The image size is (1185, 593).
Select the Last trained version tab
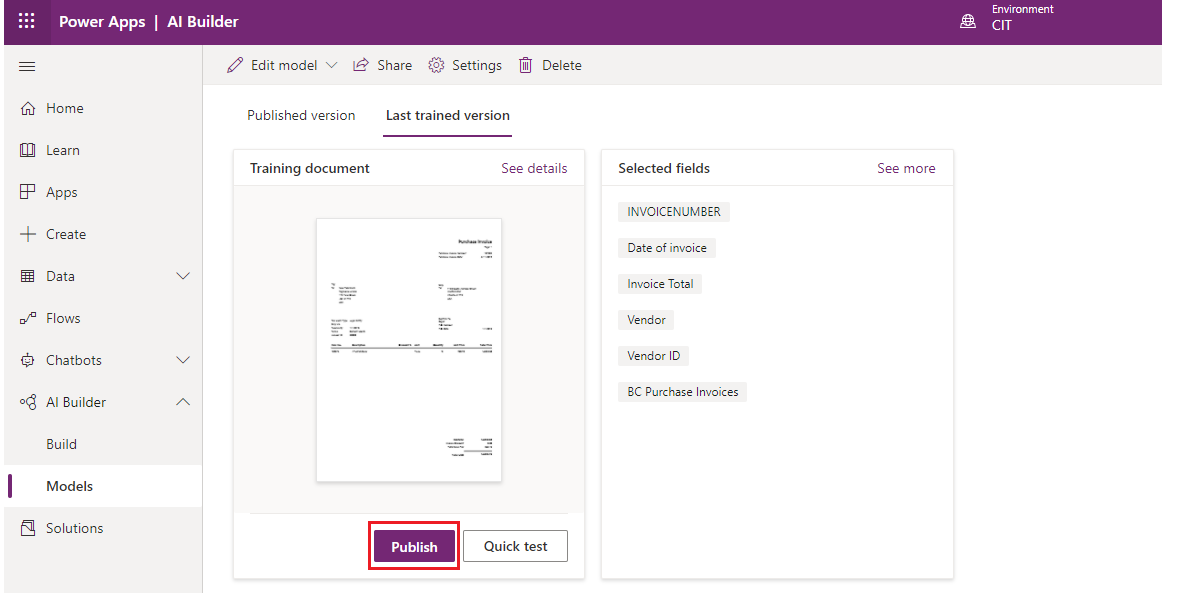point(447,116)
